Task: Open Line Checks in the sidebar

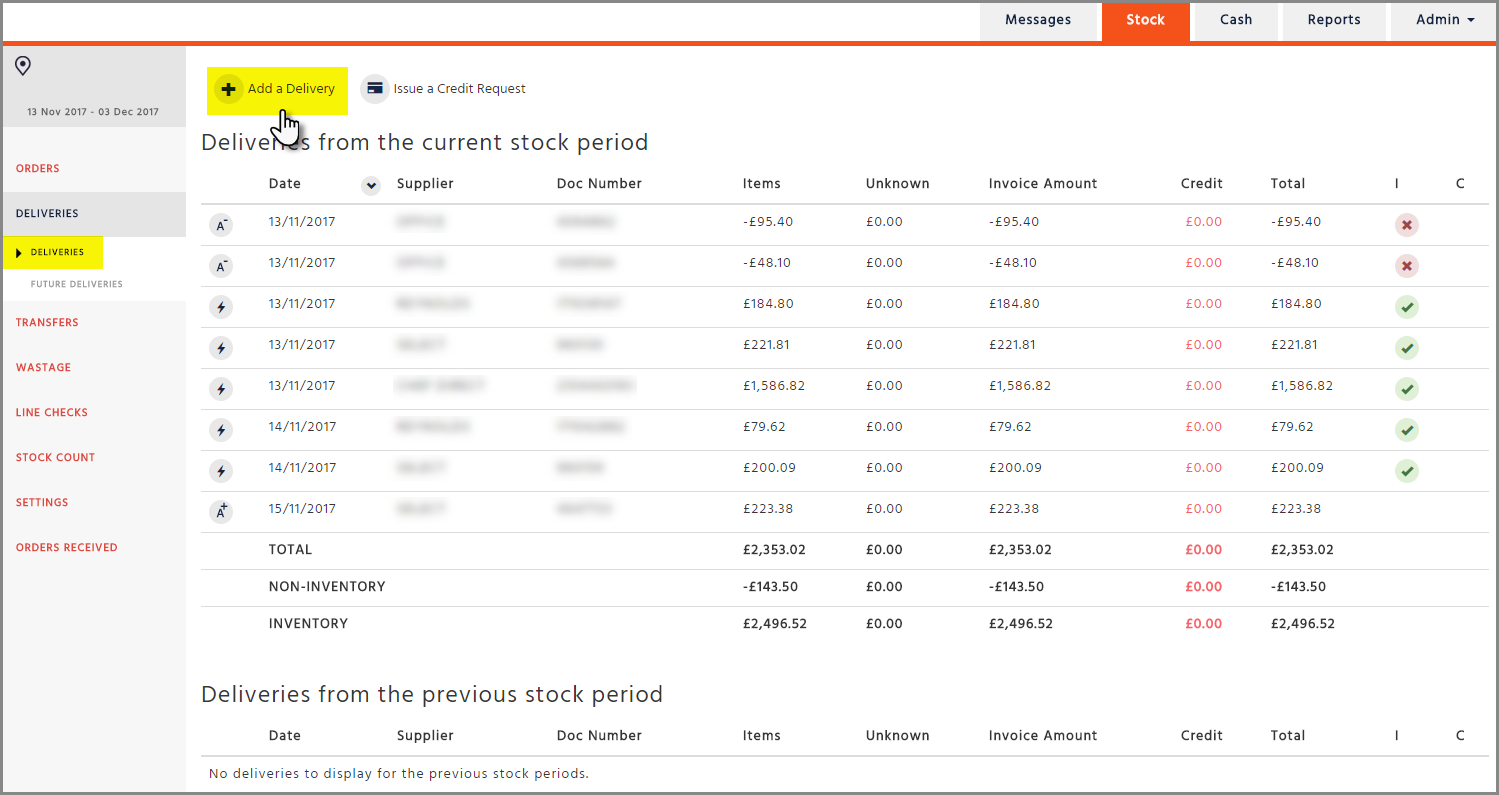Action: click(52, 412)
